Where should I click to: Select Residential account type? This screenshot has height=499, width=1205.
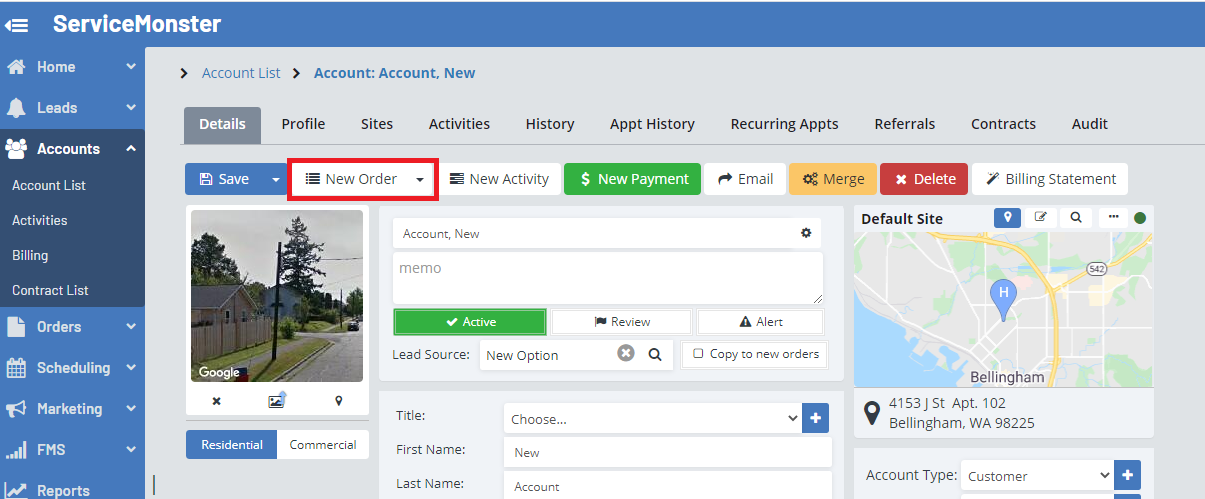click(232, 445)
